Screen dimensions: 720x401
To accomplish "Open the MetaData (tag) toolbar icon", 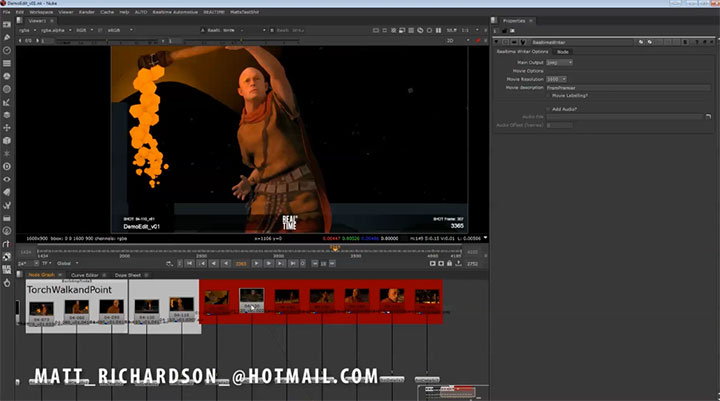I will tap(7, 192).
